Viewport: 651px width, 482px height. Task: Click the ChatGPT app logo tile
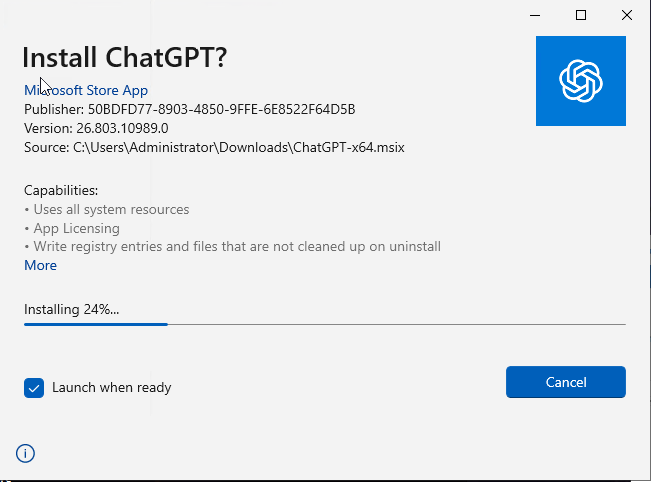[x=580, y=81]
